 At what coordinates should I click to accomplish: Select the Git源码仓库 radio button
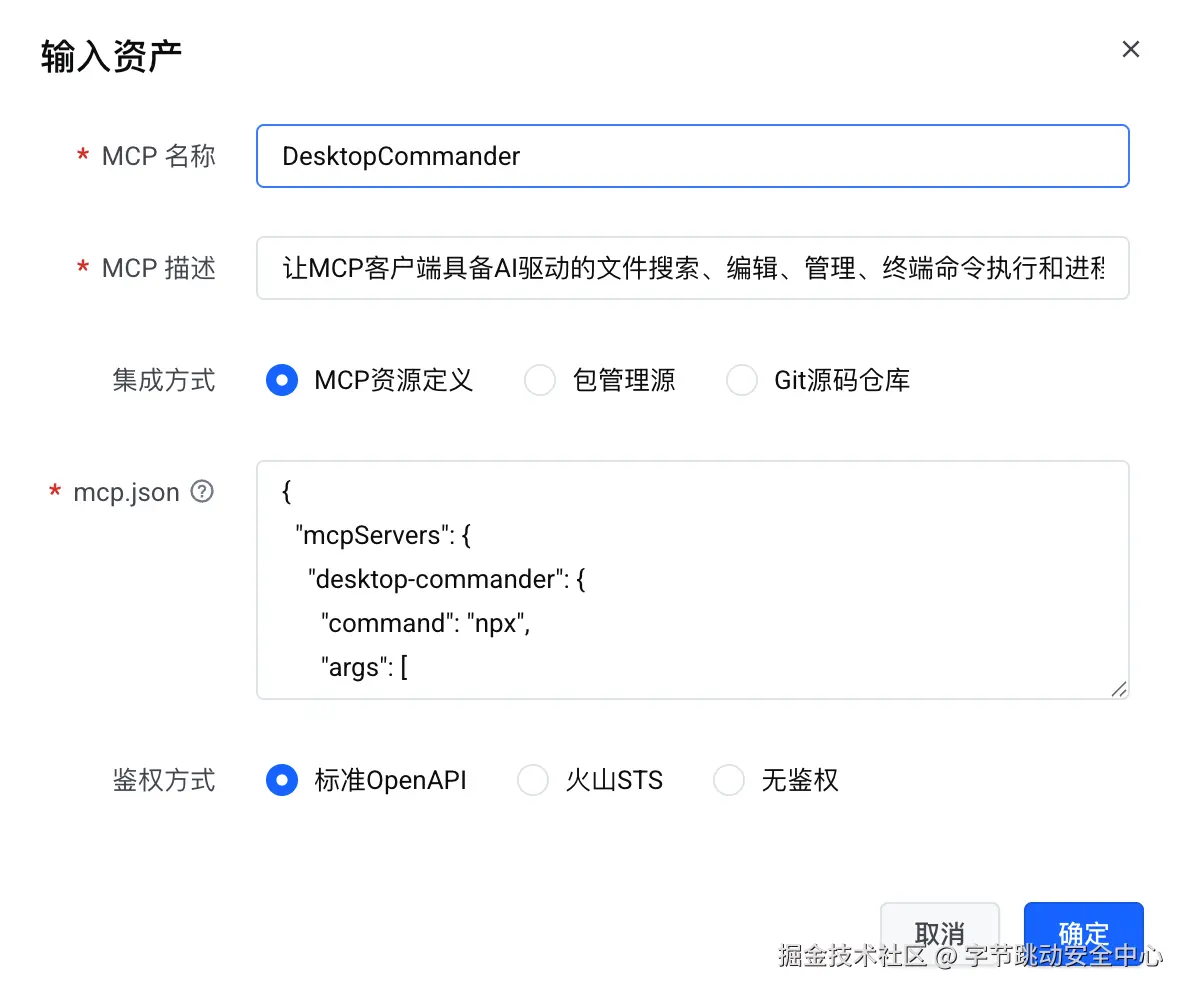click(x=742, y=380)
